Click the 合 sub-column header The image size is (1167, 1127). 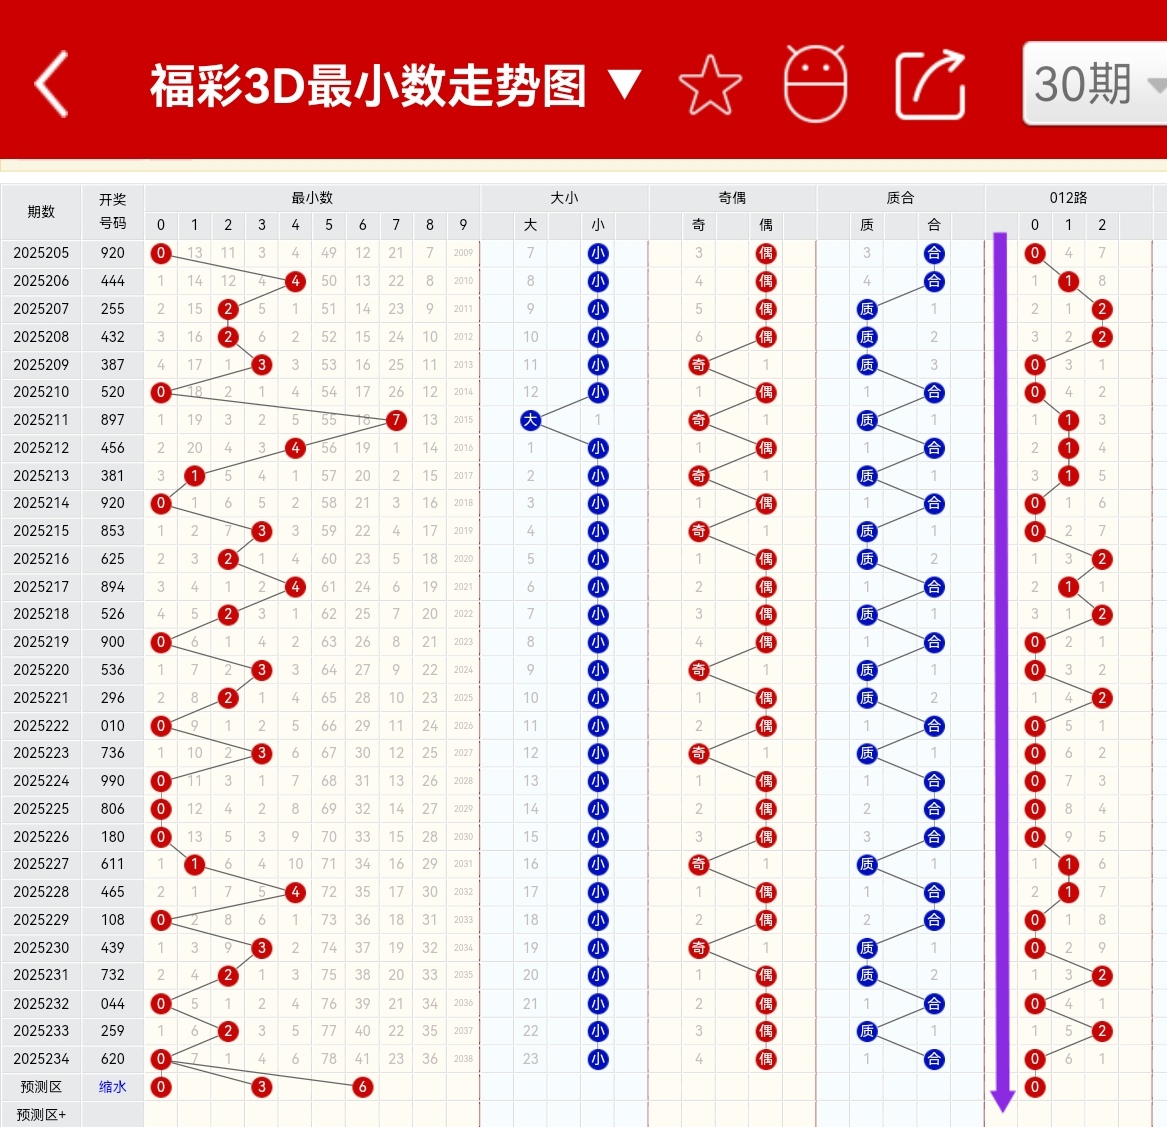click(934, 225)
